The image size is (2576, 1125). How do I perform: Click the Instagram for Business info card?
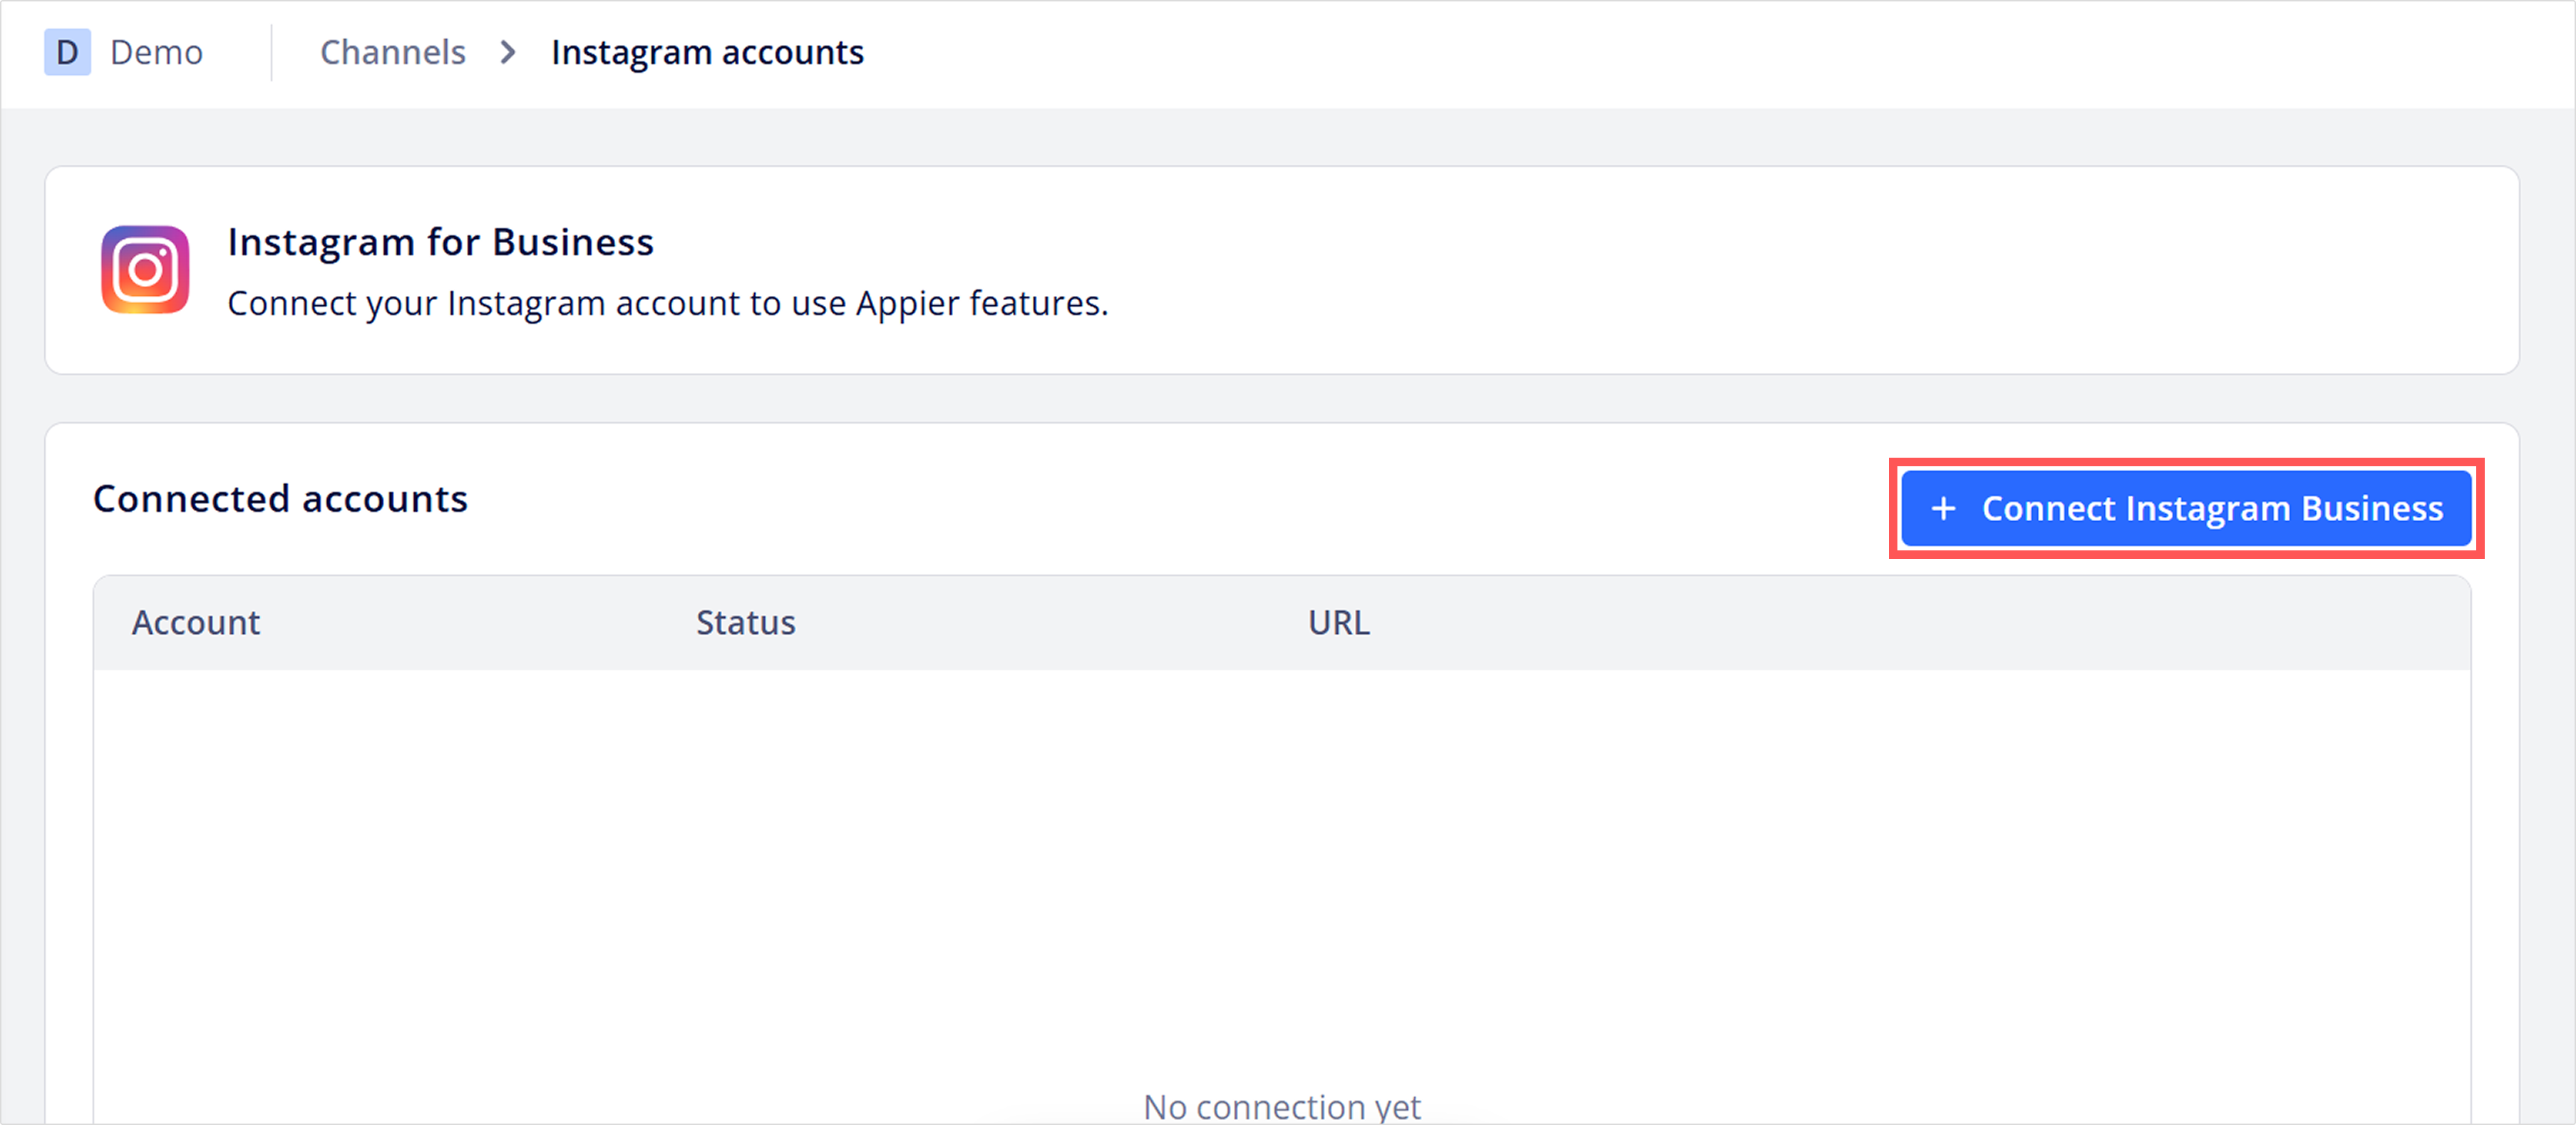tap(1282, 270)
